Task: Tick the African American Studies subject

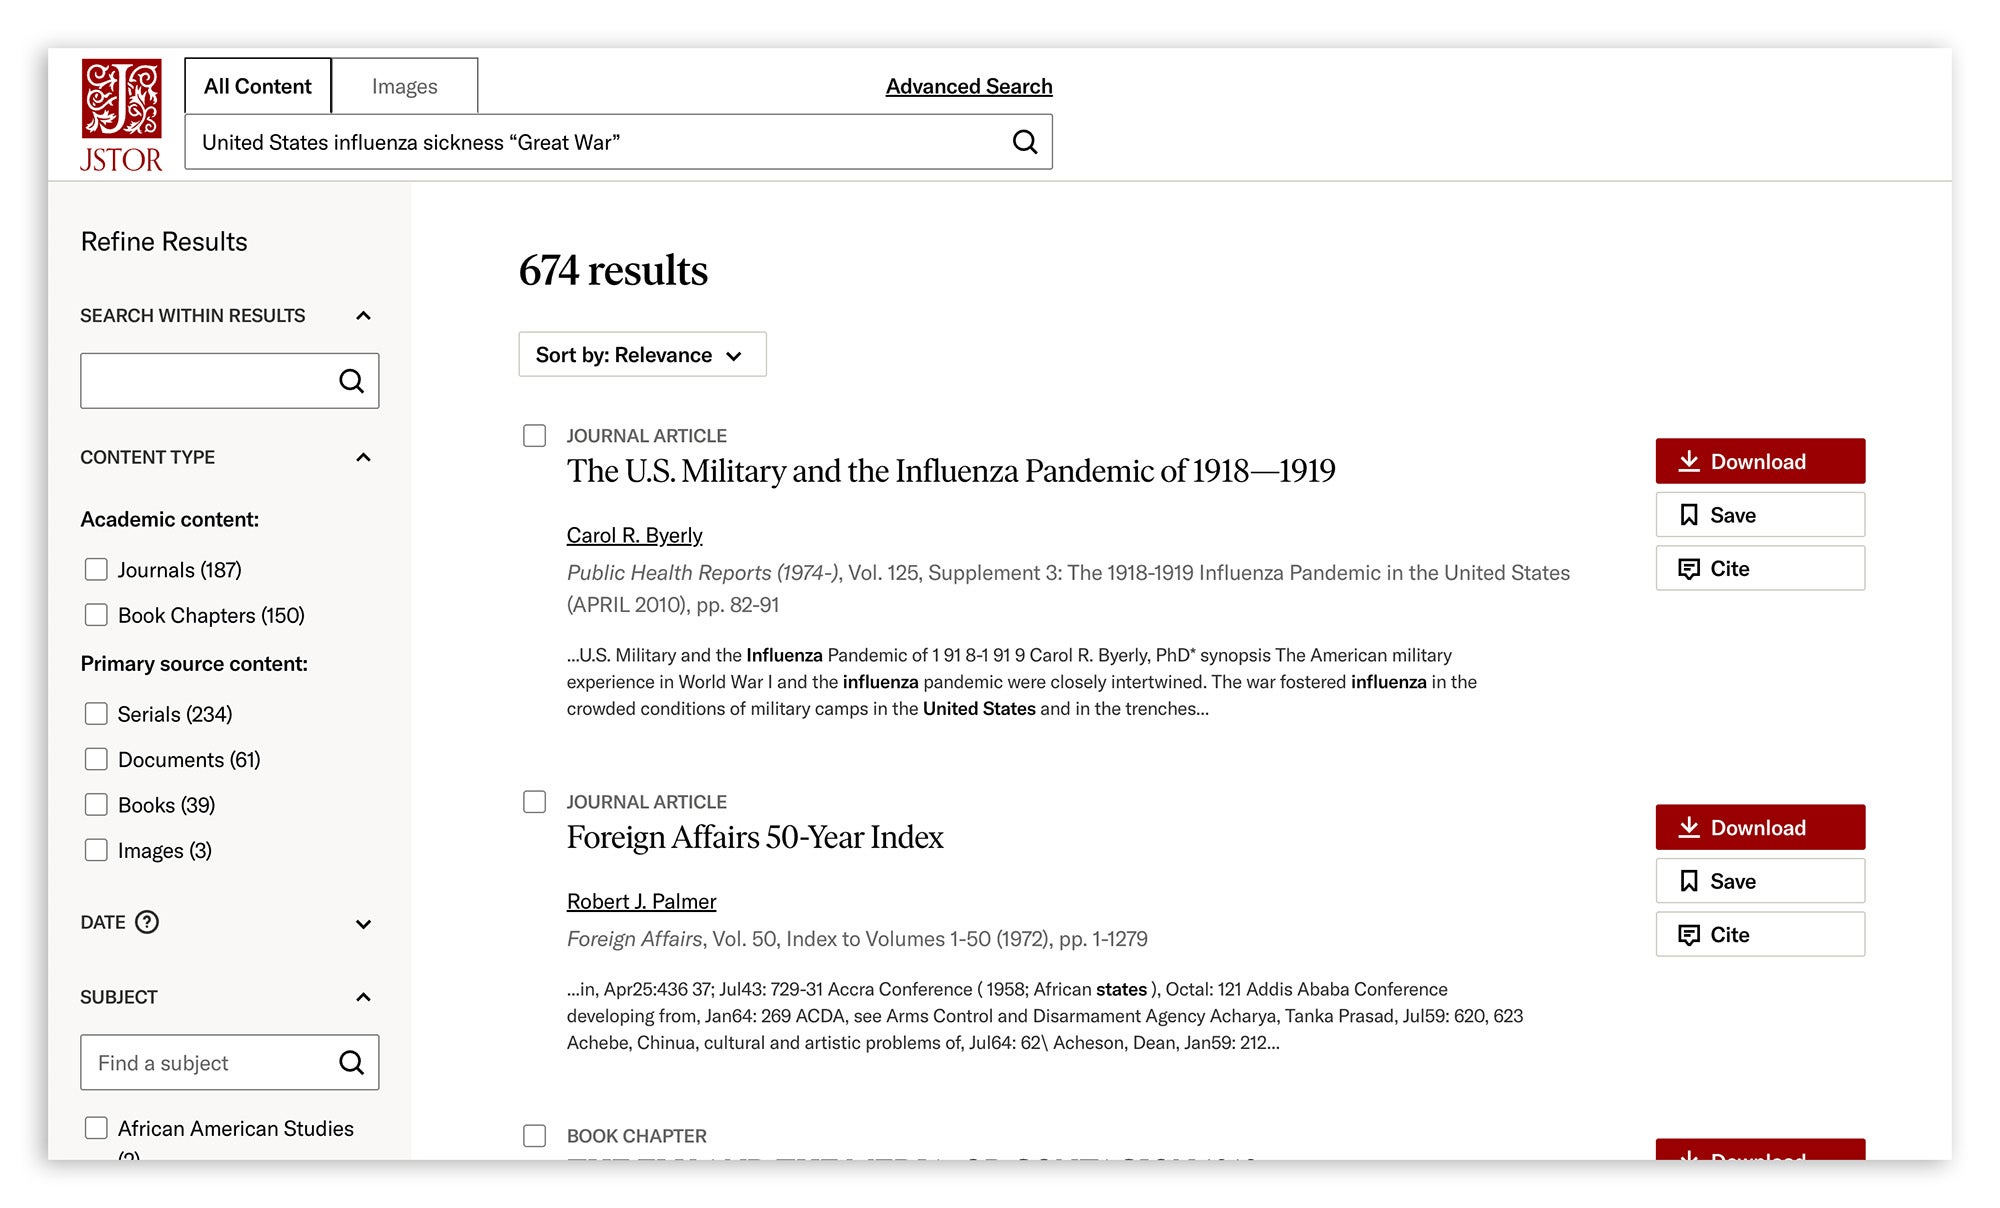Action: (96, 1128)
